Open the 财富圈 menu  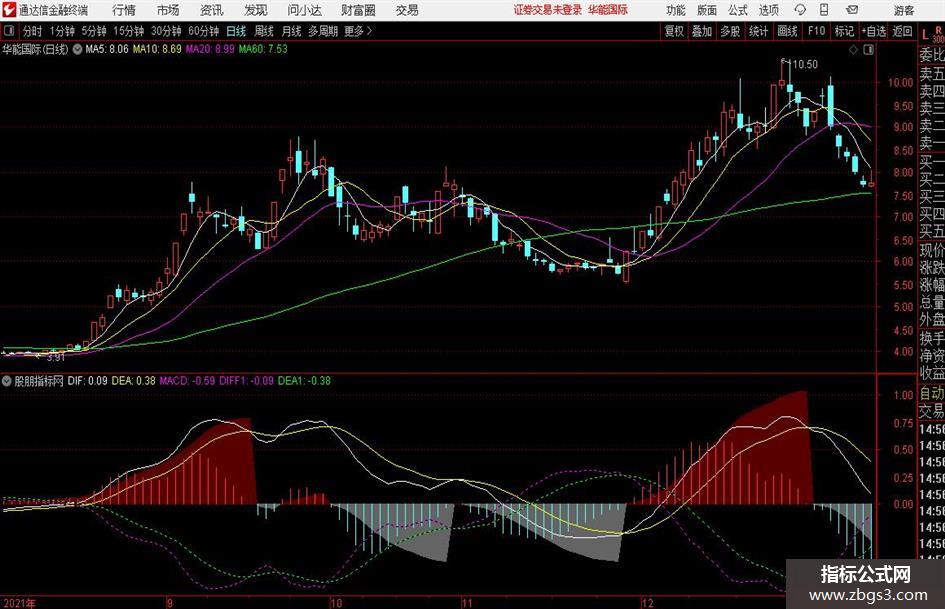click(x=358, y=10)
